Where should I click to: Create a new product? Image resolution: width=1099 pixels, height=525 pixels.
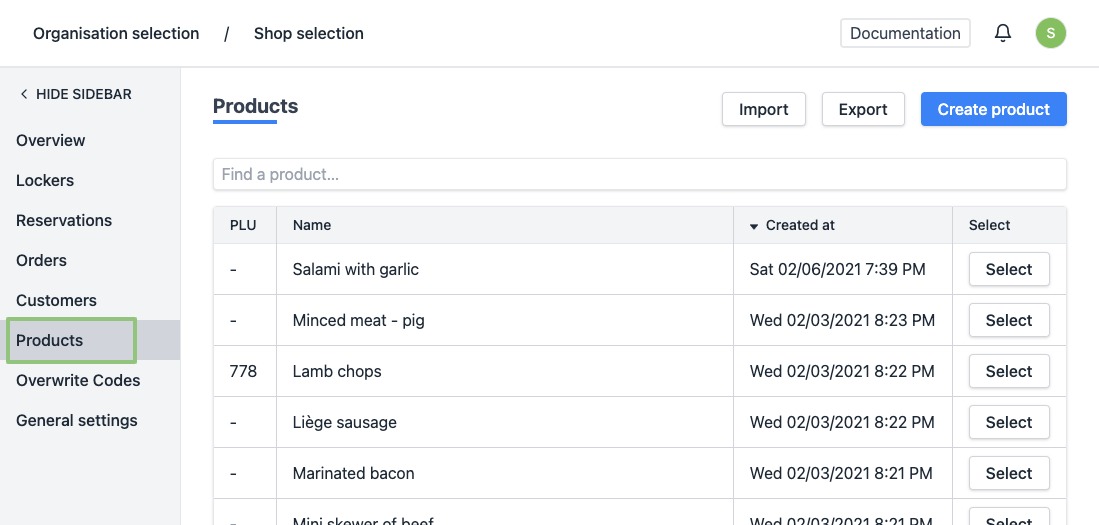click(x=993, y=109)
